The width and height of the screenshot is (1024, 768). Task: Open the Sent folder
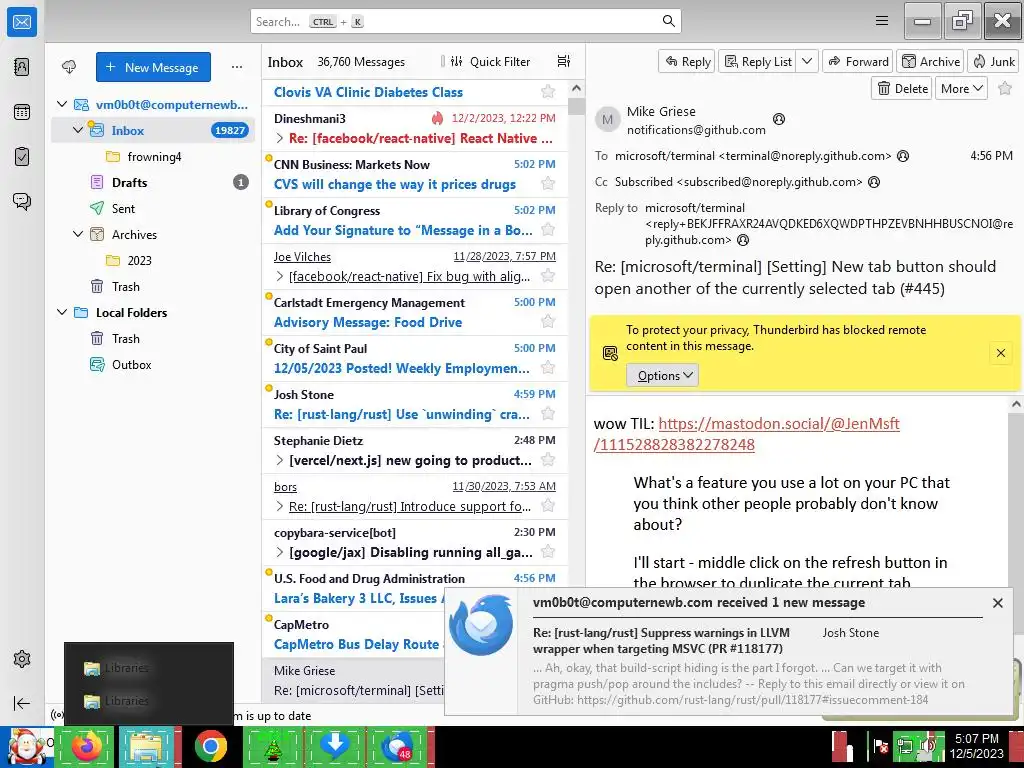pyautogui.click(x=153, y=208)
